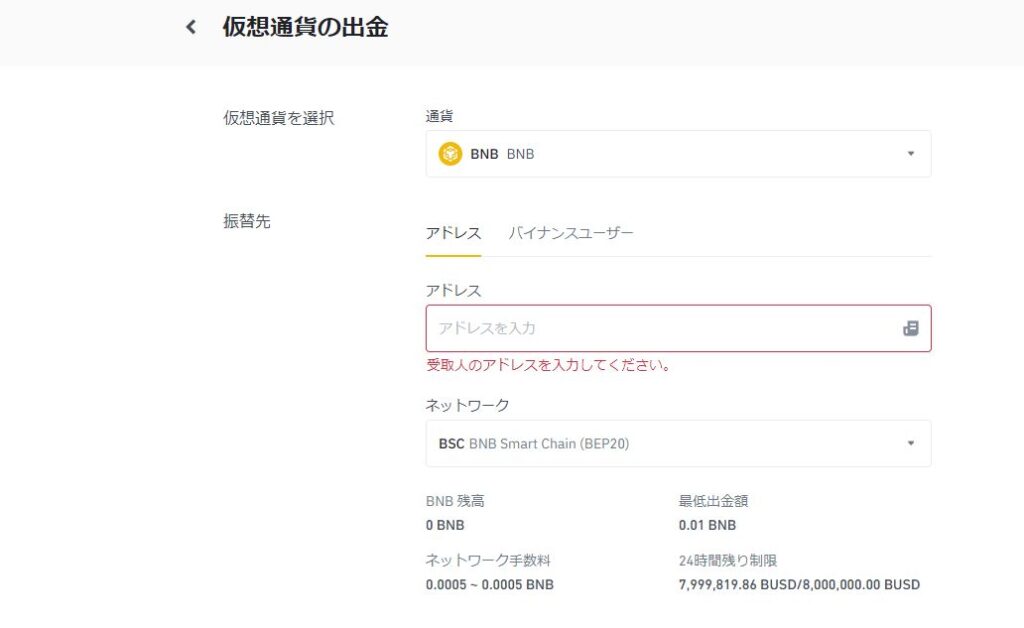Select the 振替先 section label
This screenshot has height=628, width=1024.
[247, 221]
